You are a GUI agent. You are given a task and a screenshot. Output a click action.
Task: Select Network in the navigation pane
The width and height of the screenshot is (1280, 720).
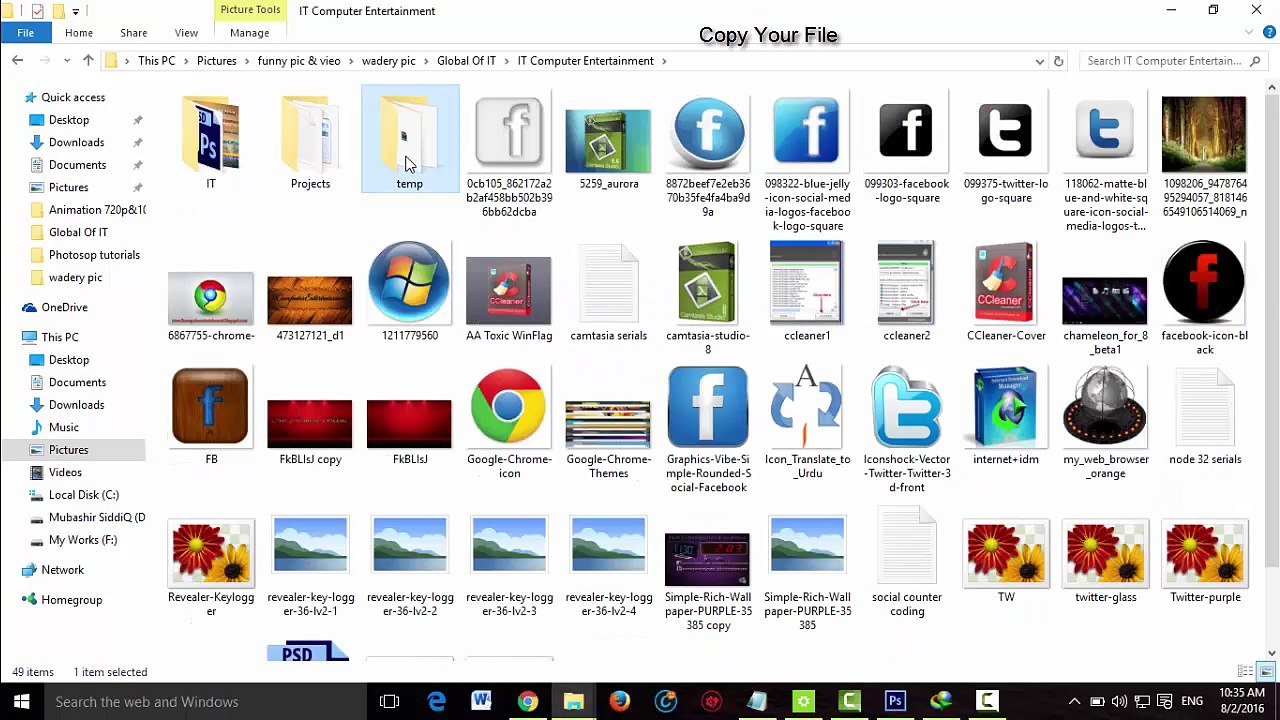pyautogui.click(x=62, y=570)
